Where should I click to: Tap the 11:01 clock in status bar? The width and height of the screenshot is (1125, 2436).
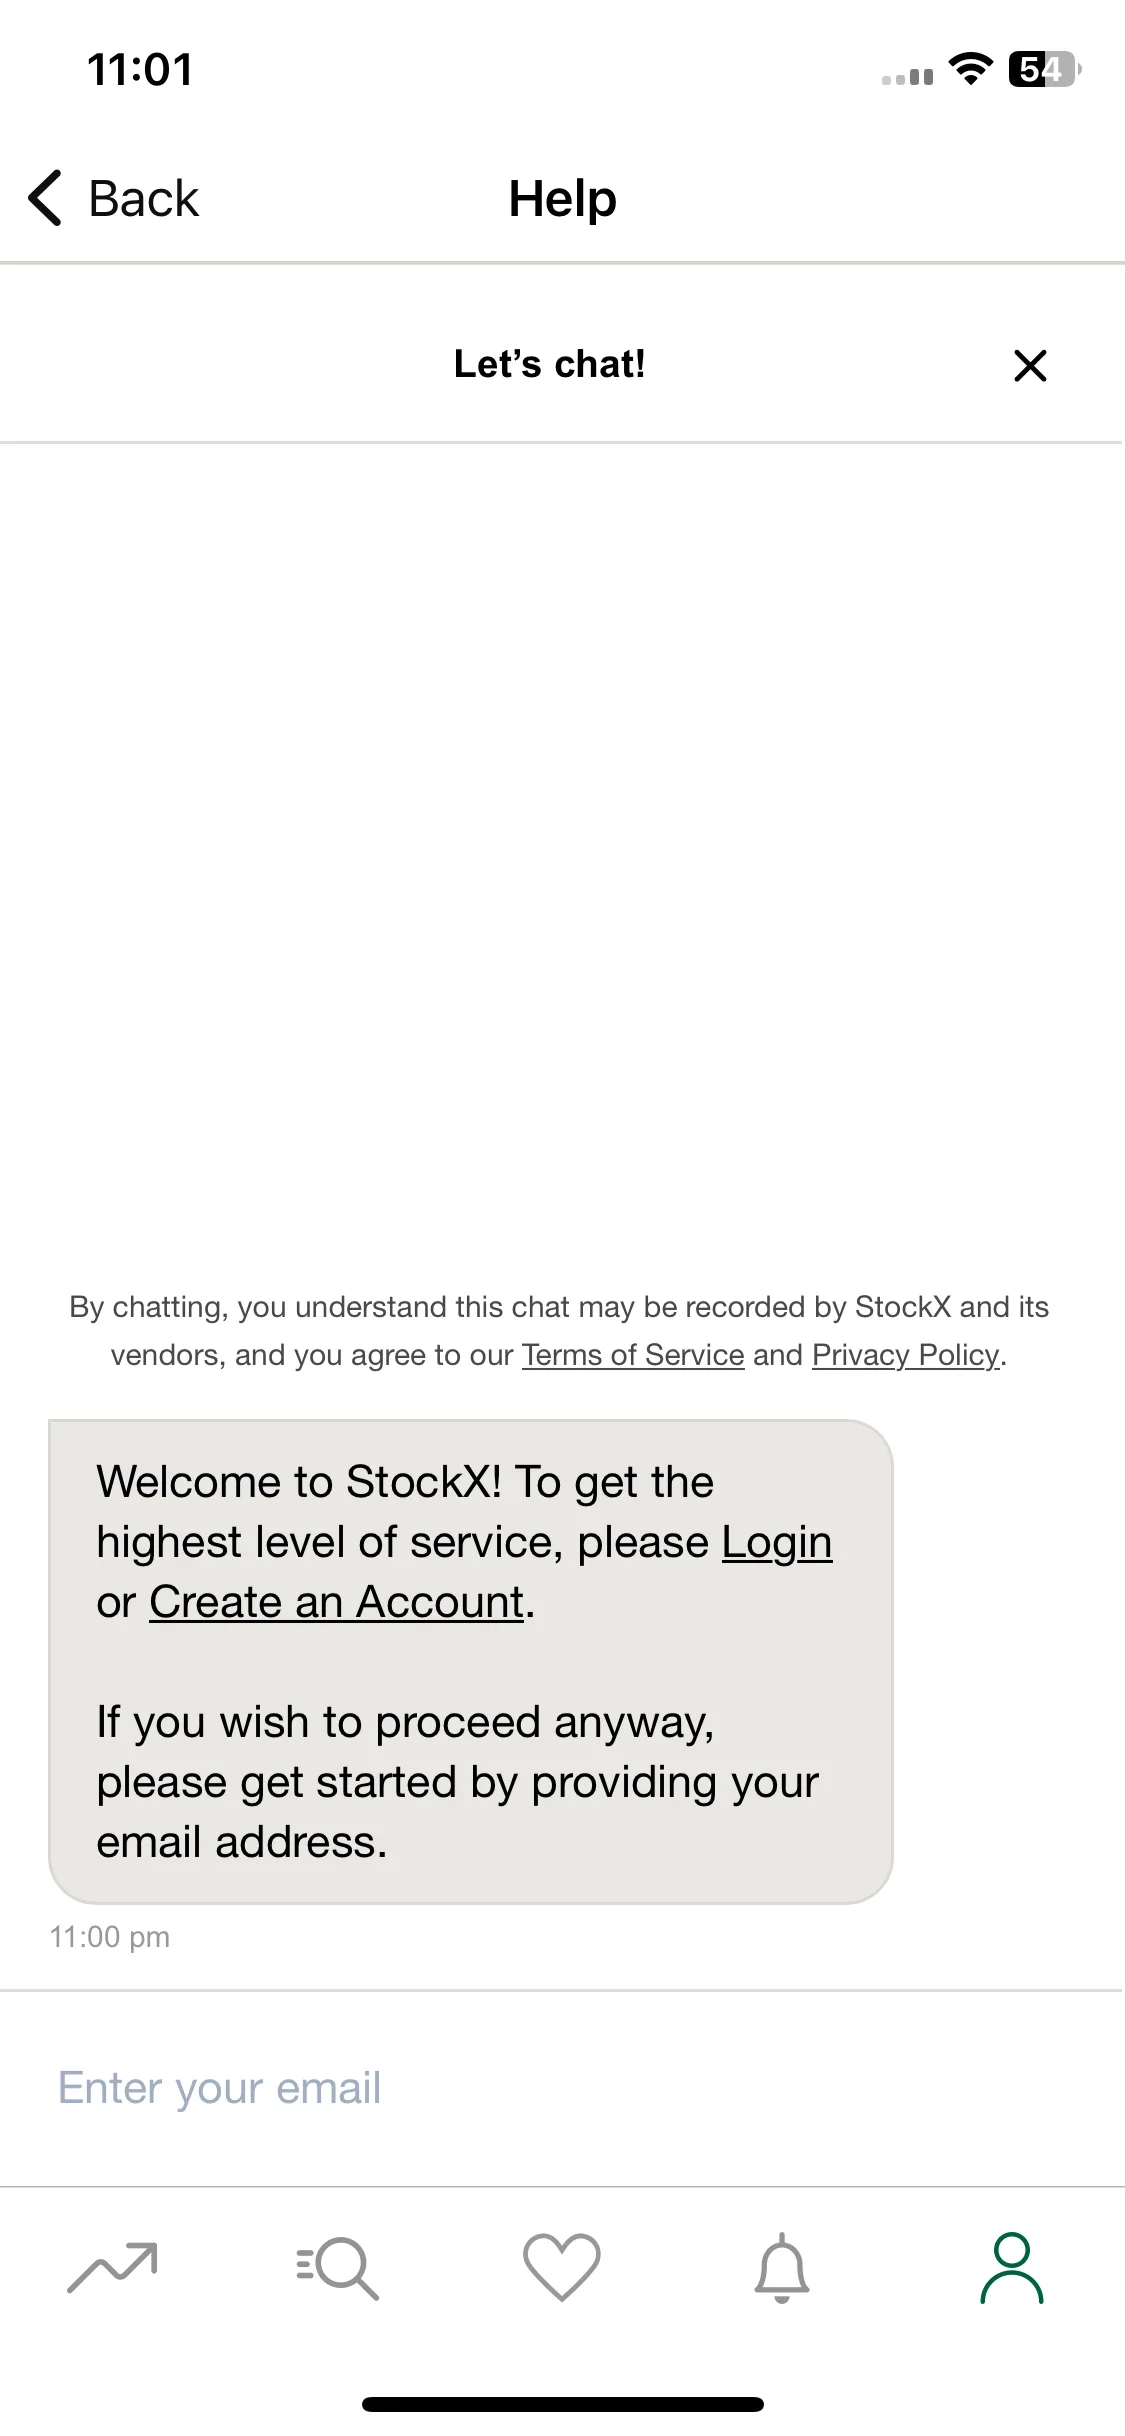pos(140,69)
